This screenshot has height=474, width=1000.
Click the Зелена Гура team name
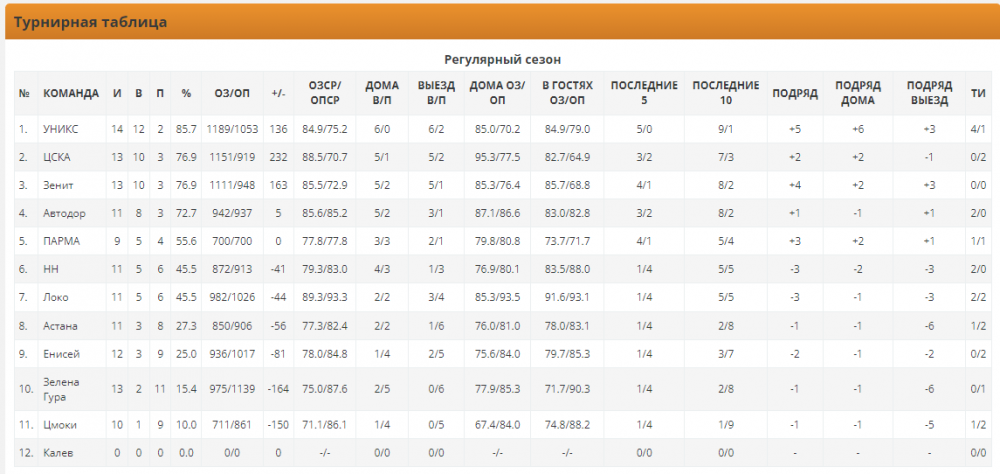tap(61, 389)
